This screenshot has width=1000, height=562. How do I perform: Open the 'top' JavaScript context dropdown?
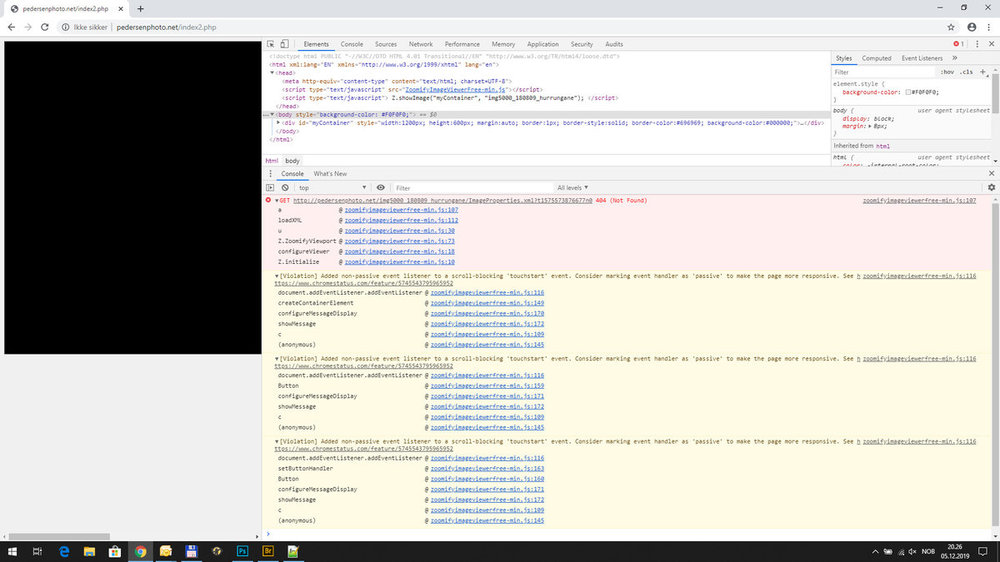(332, 188)
